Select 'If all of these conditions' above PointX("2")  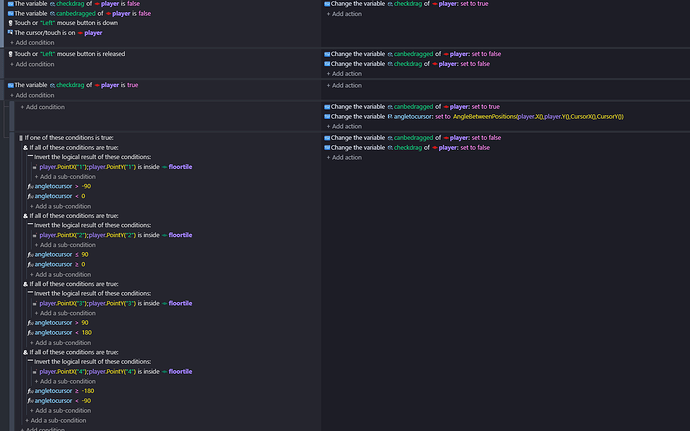point(70,216)
